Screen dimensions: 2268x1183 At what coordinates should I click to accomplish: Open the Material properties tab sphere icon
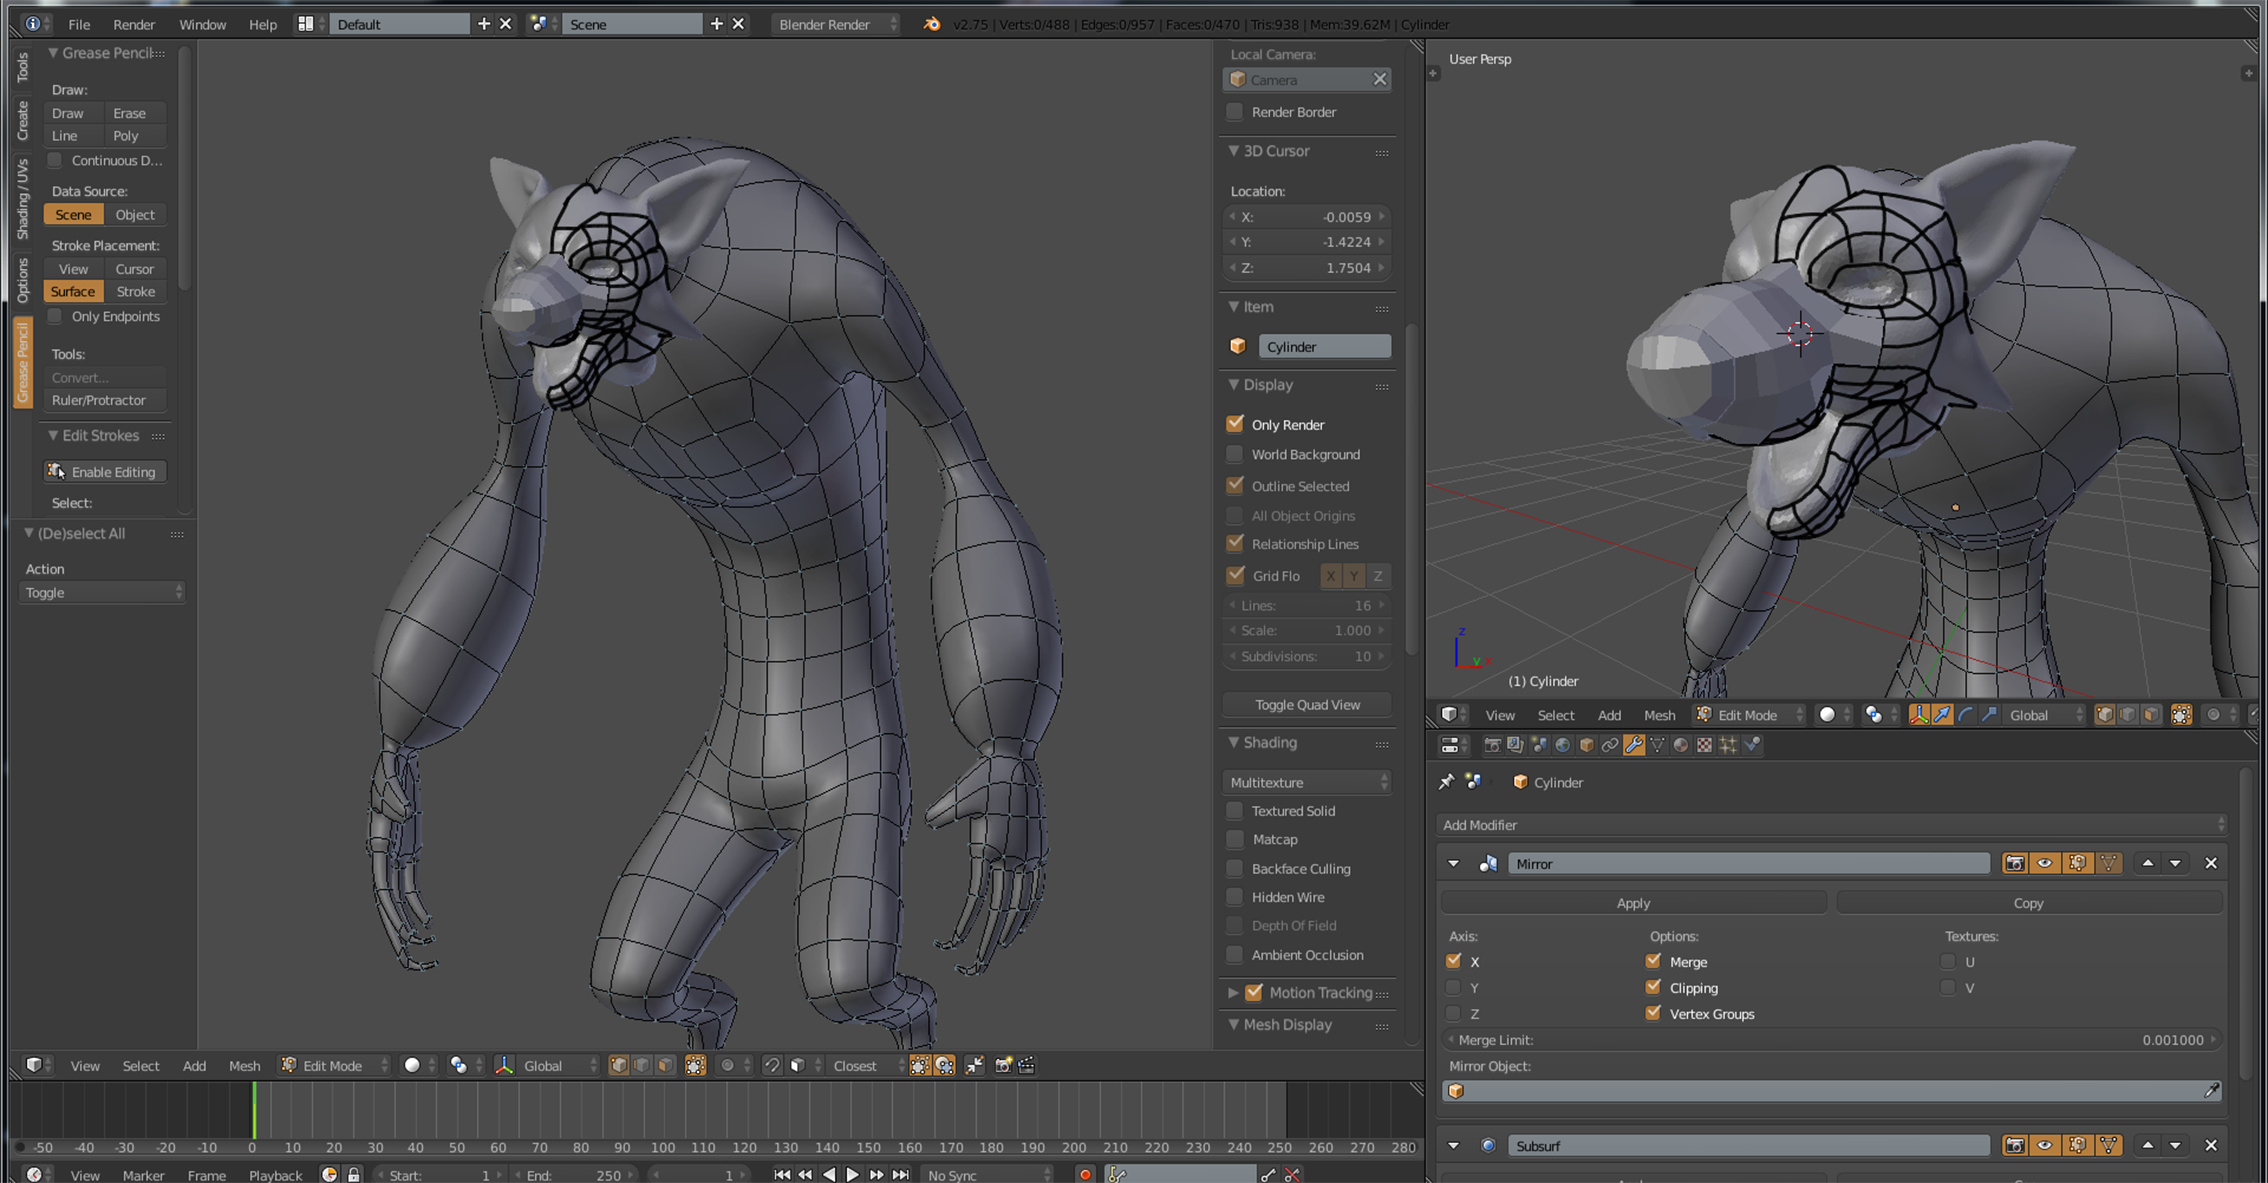(1681, 745)
